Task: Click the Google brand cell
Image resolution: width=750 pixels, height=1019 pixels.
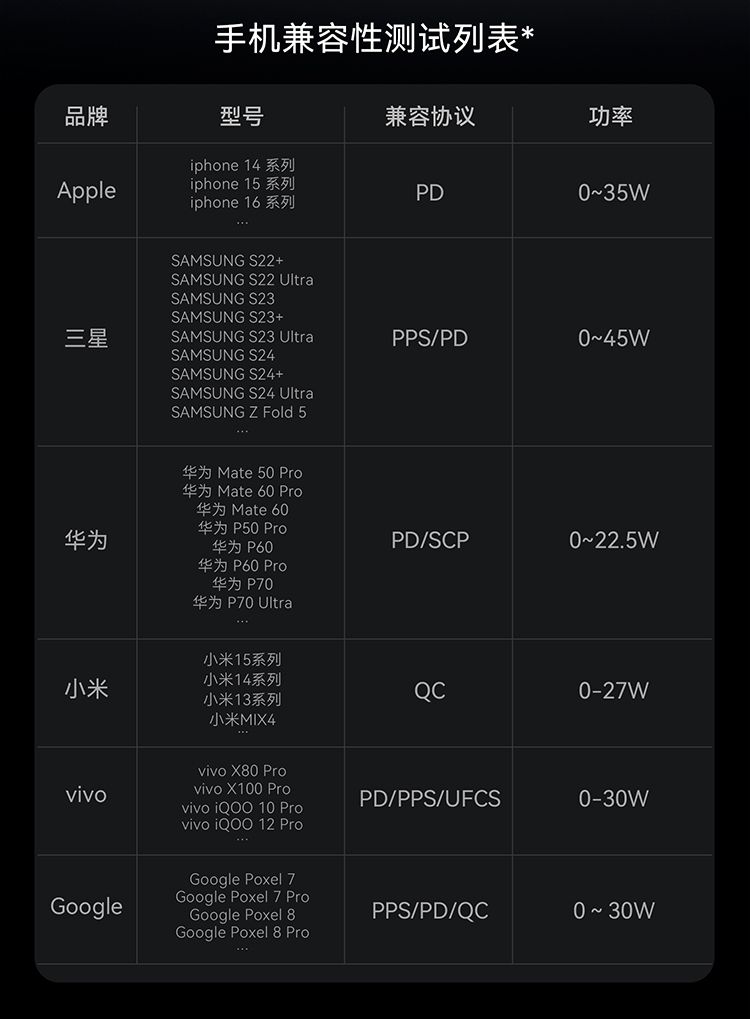Action: [x=86, y=907]
